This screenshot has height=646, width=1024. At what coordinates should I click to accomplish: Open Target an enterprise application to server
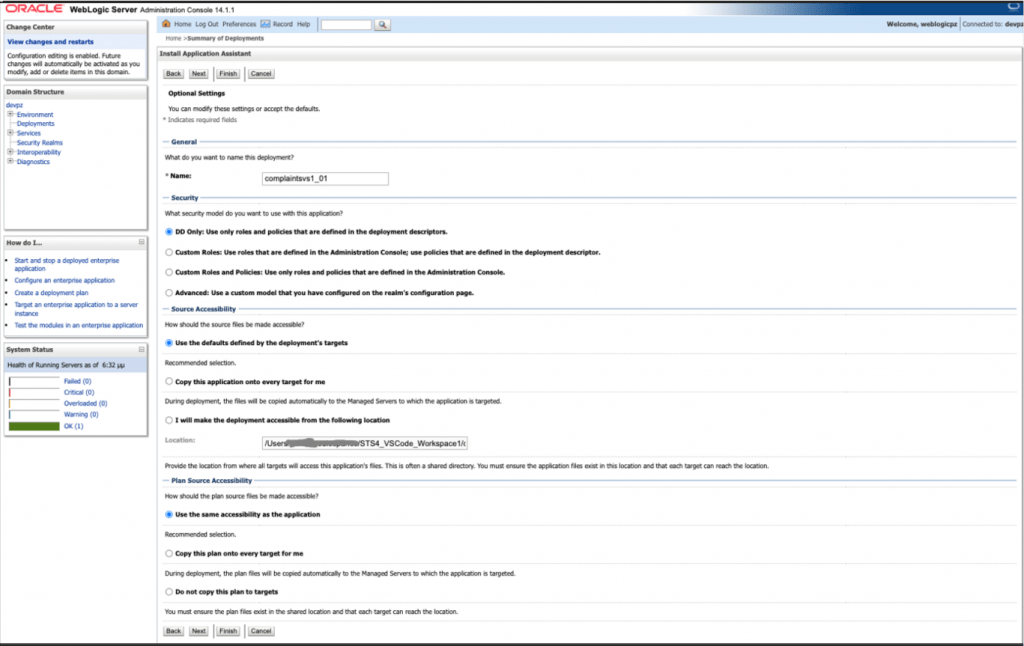(x=76, y=309)
